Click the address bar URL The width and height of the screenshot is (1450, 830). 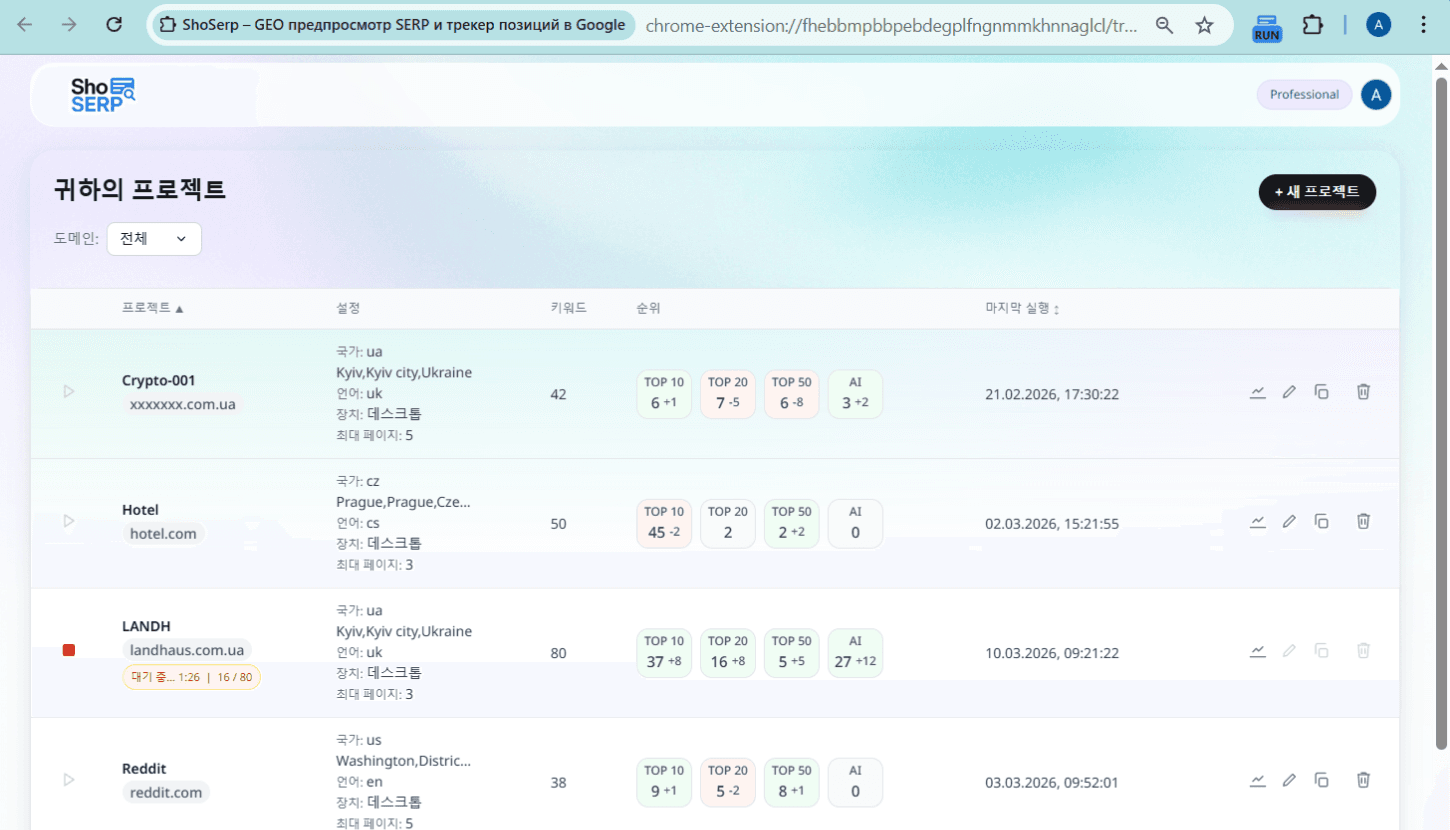pyautogui.click(x=892, y=26)
